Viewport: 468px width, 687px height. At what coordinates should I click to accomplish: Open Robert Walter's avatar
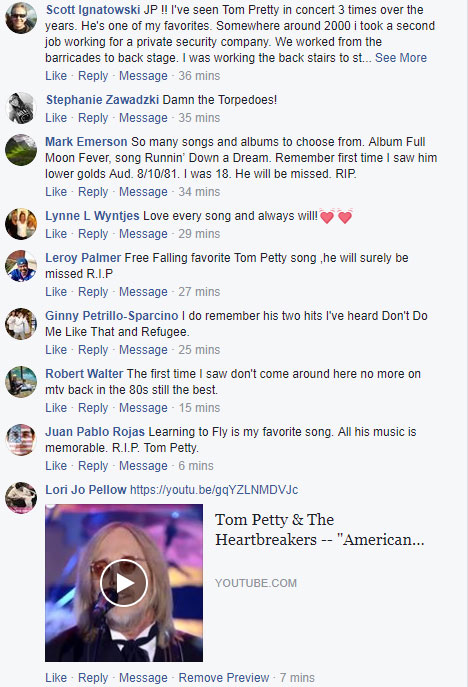21,382
